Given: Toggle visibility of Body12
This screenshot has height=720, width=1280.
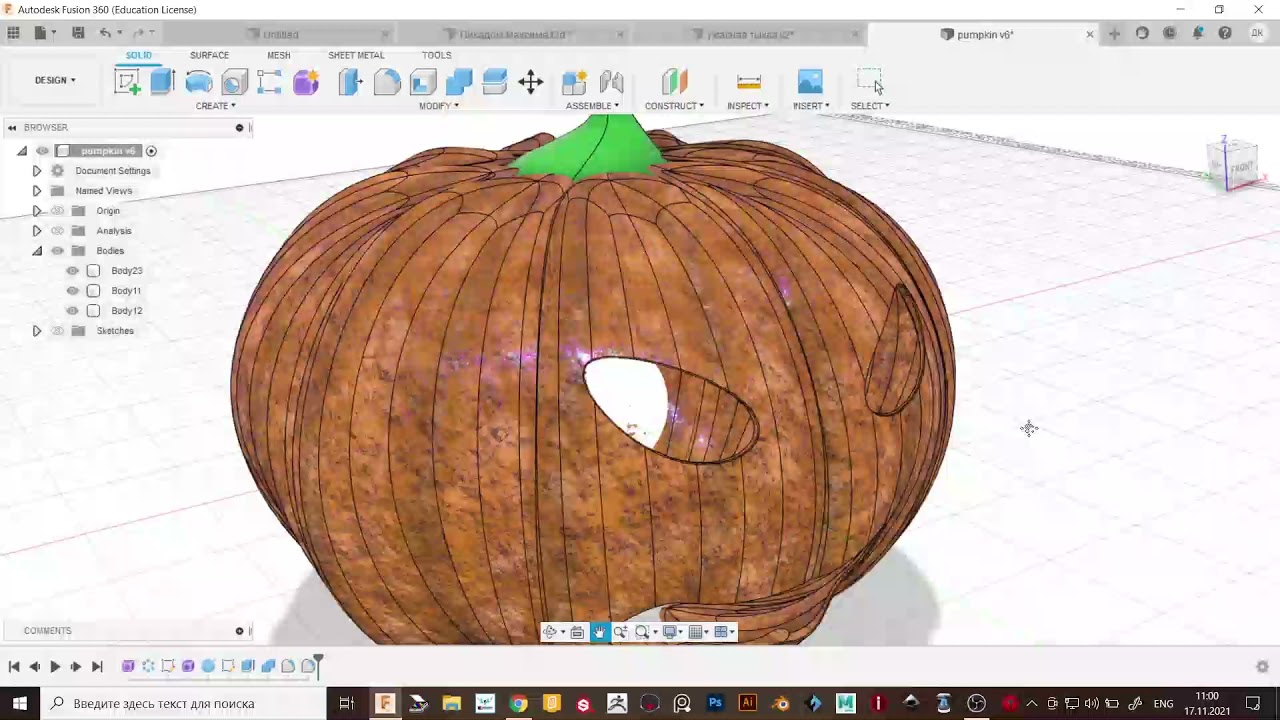Looking at the screenshot, I should (x=72, y=311).
